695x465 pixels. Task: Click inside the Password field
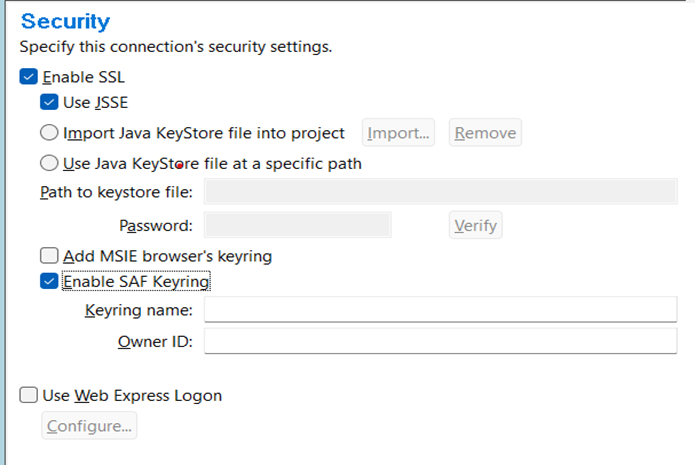(297, 225)
